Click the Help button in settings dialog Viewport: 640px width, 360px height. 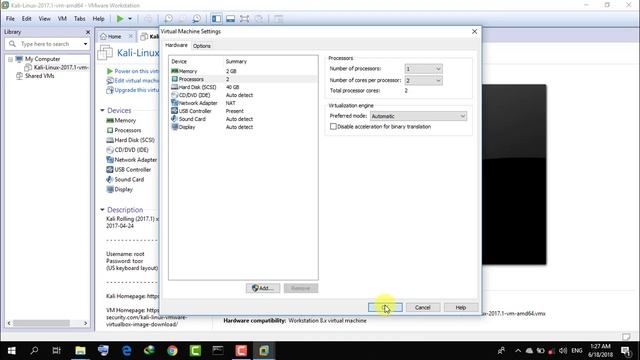(461, 307)
